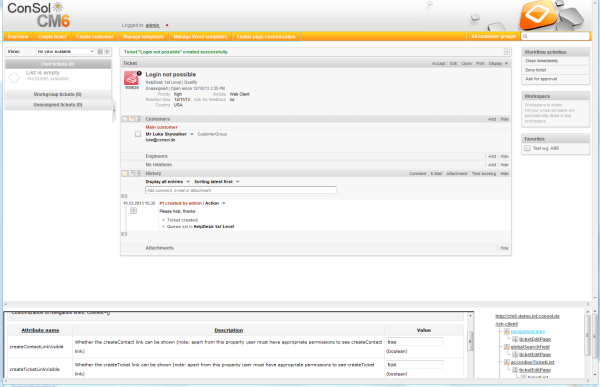This screenshot has height=387, width=600.
Task: Select the Close immediately workflow activity
Action: 541,61
